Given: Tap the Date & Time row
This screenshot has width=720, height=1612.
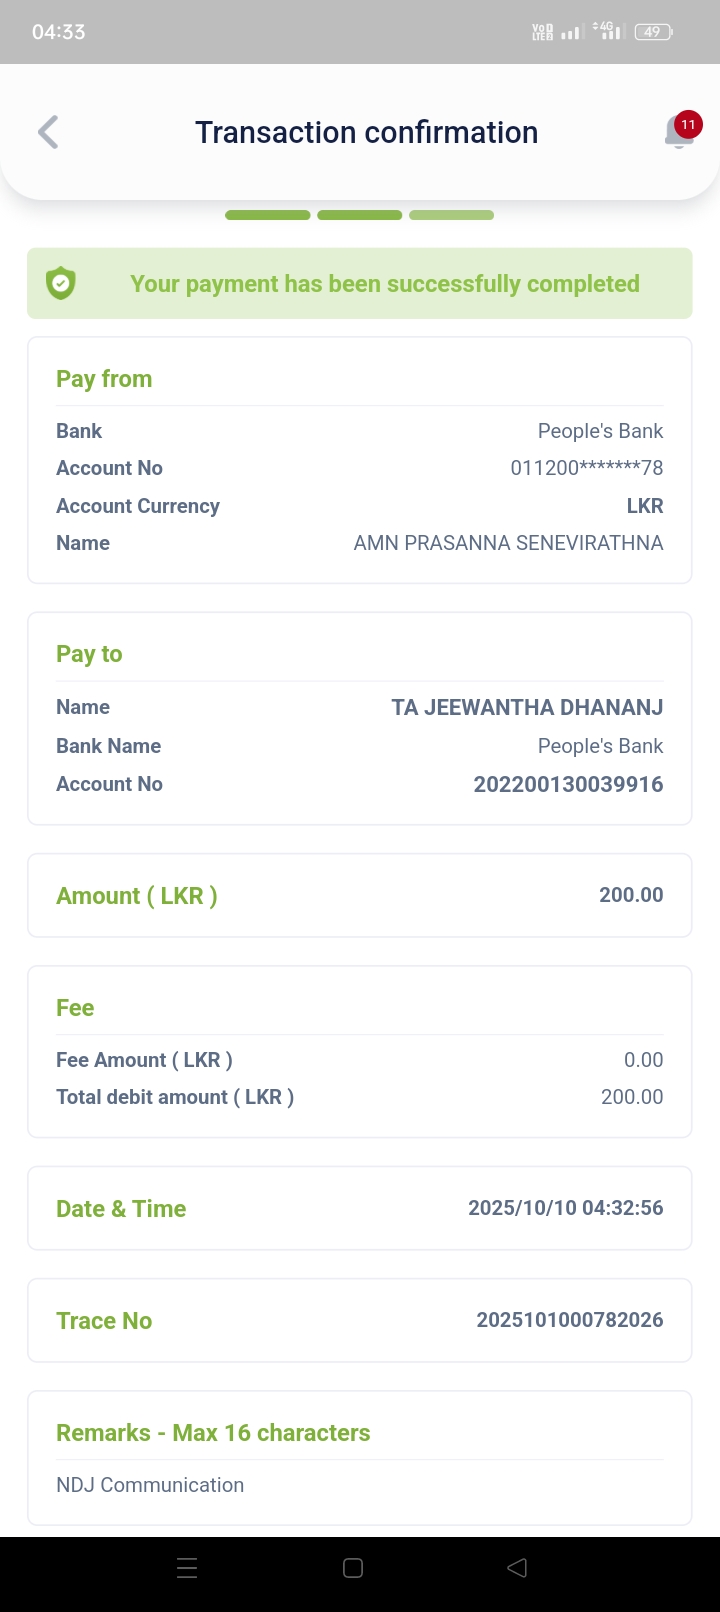Looking at the screenshot, I should [x=359, y=1208].
